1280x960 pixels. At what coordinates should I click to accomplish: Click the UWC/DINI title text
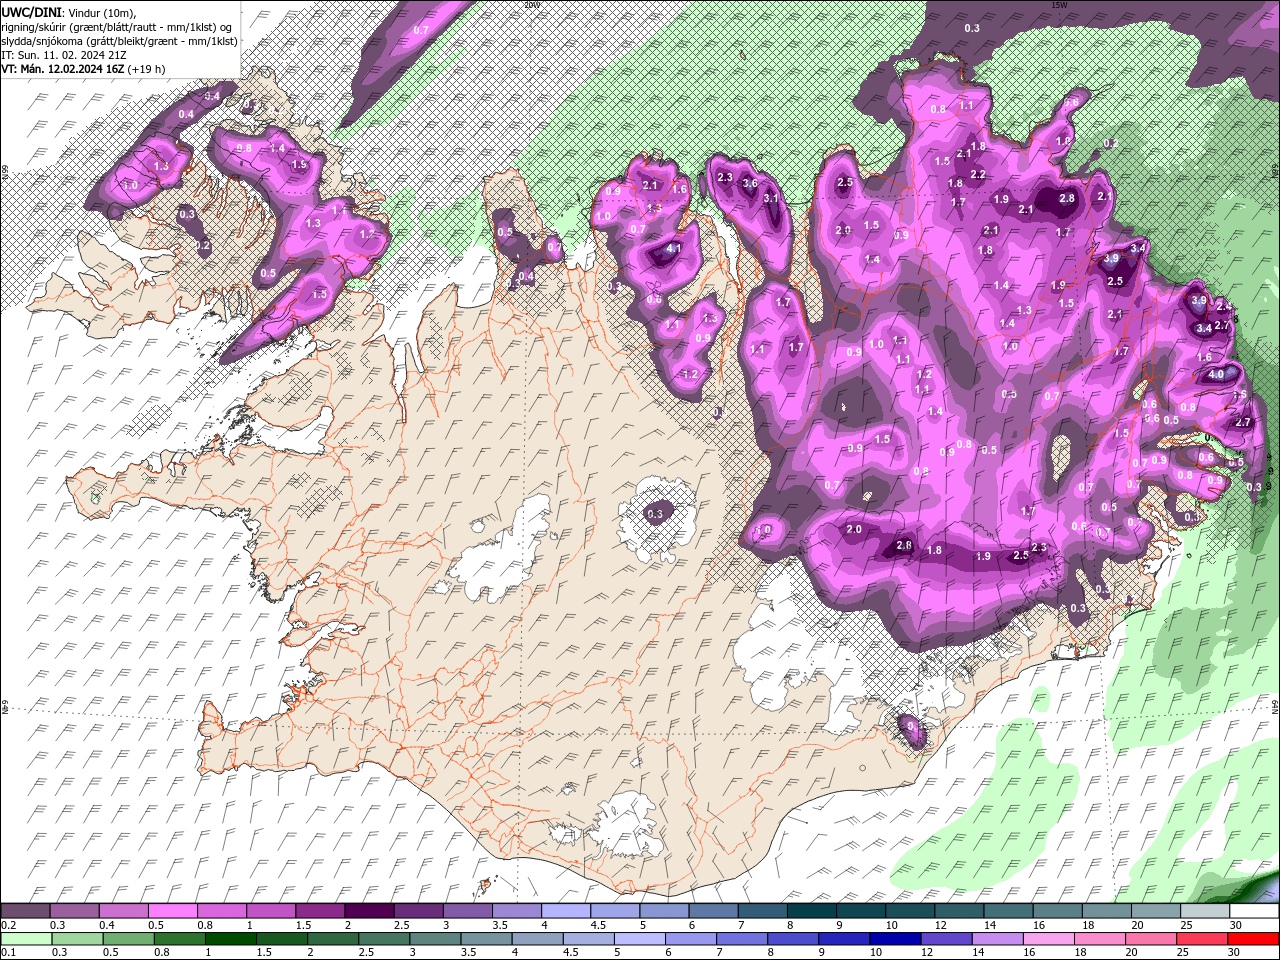tap(32, 11)
